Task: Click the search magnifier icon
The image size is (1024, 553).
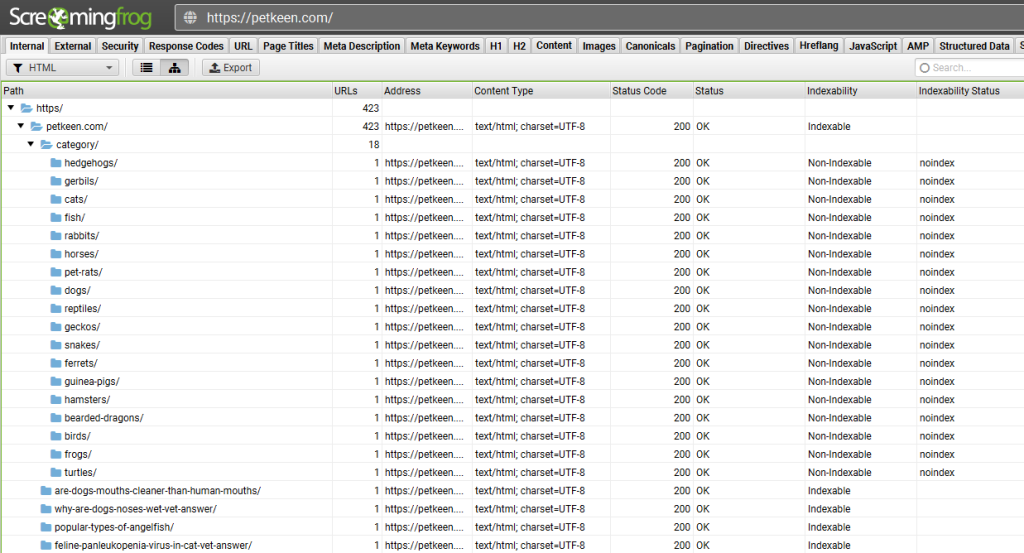Action: pyautogui.click(x=925, y=68)
